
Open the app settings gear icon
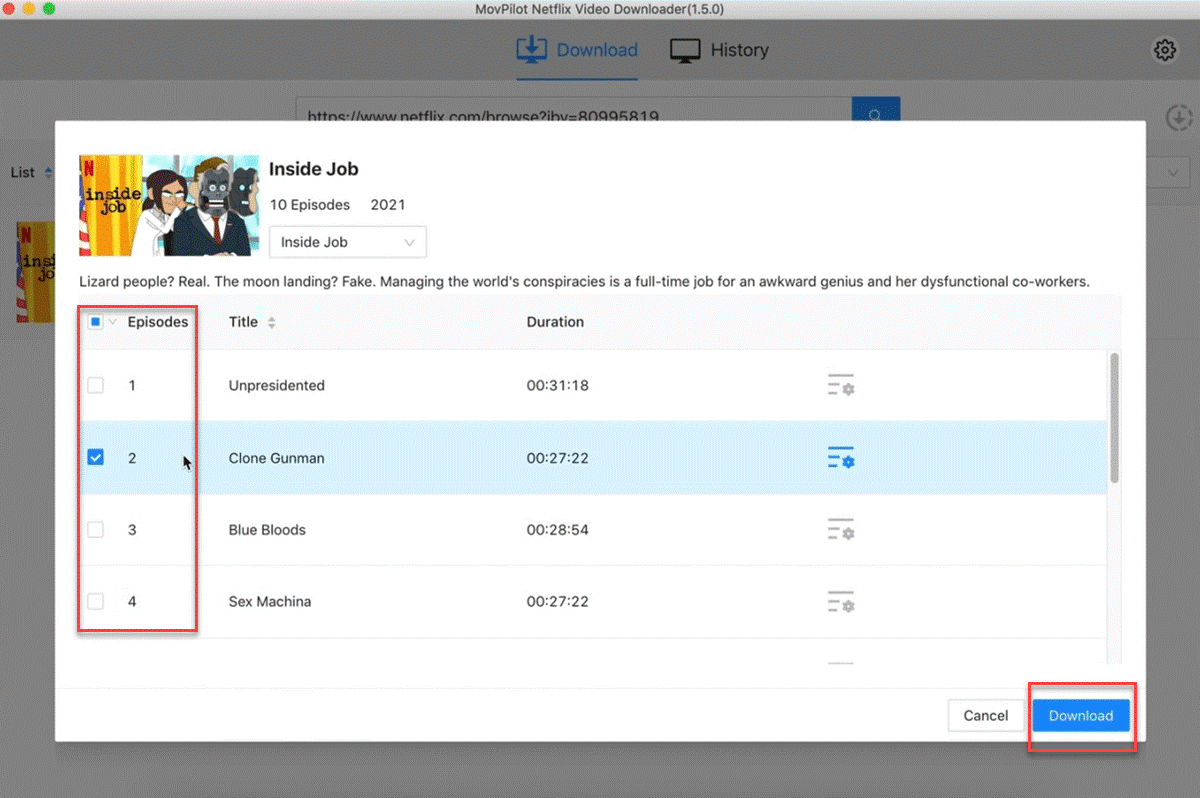pyautogui.click(x=1164, y=50)
